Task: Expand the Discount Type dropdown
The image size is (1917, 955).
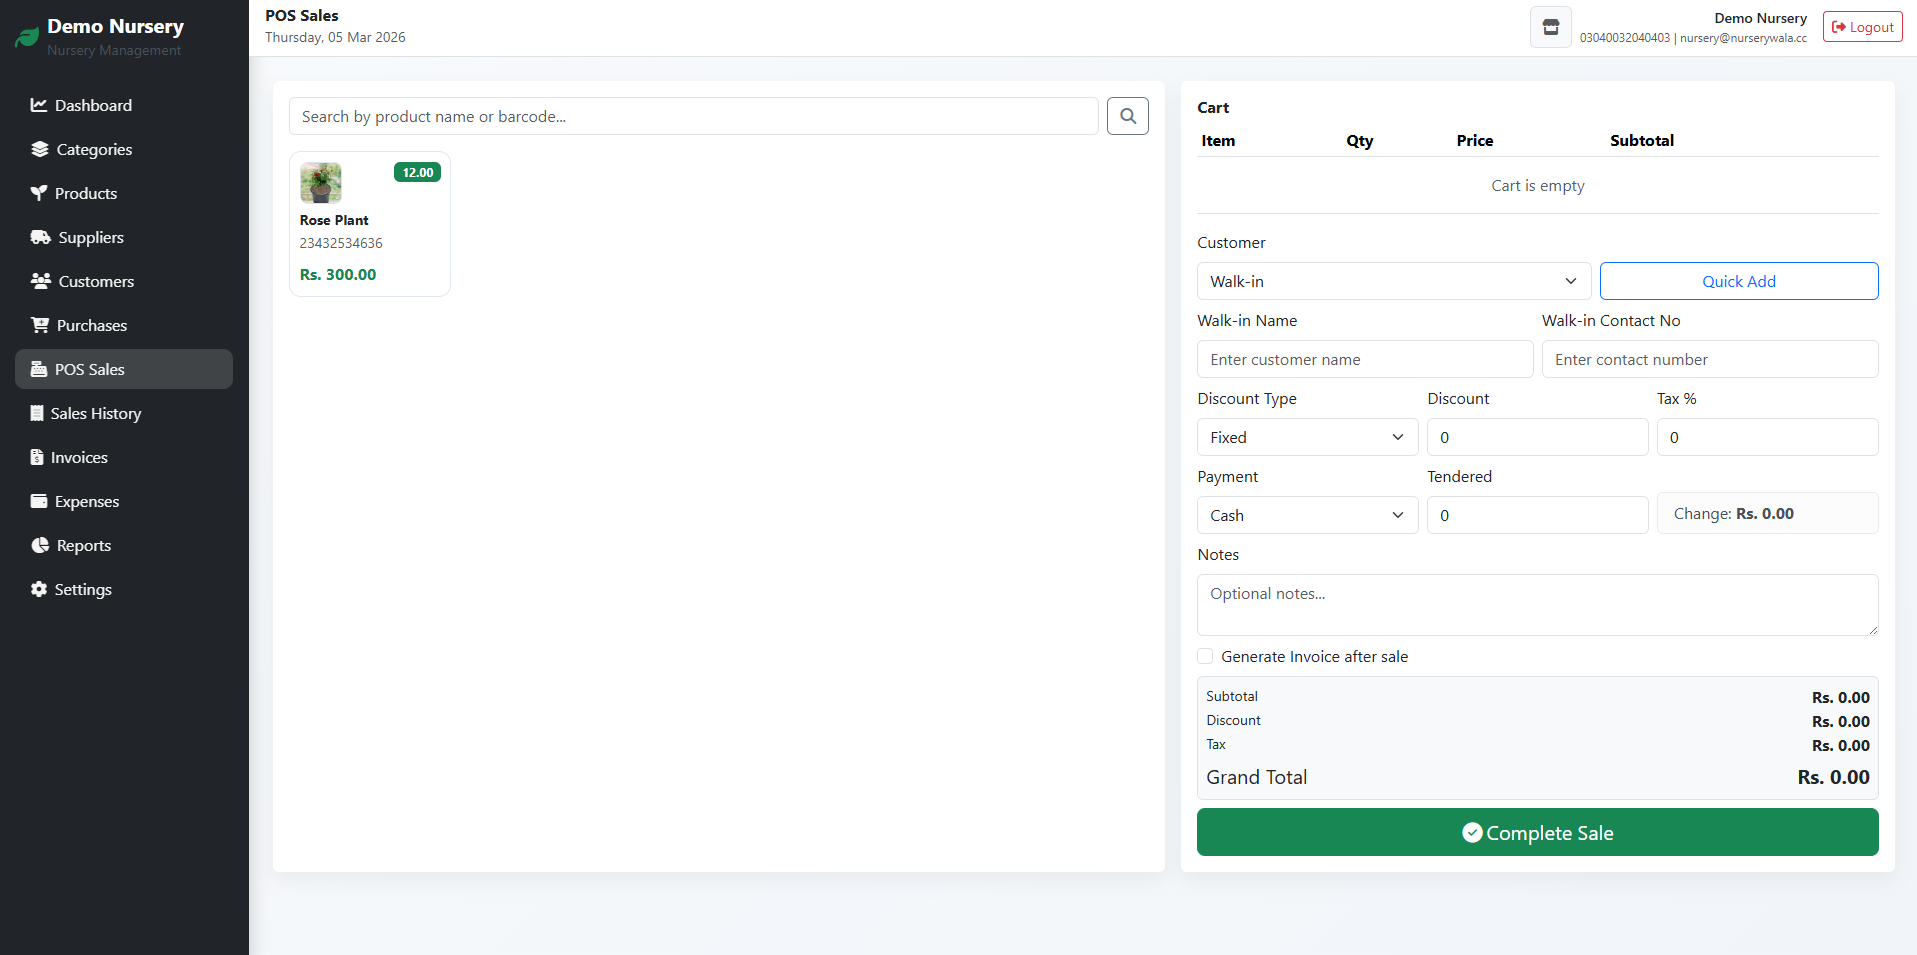Action: pyautogui.click(x=1306, y=437)
